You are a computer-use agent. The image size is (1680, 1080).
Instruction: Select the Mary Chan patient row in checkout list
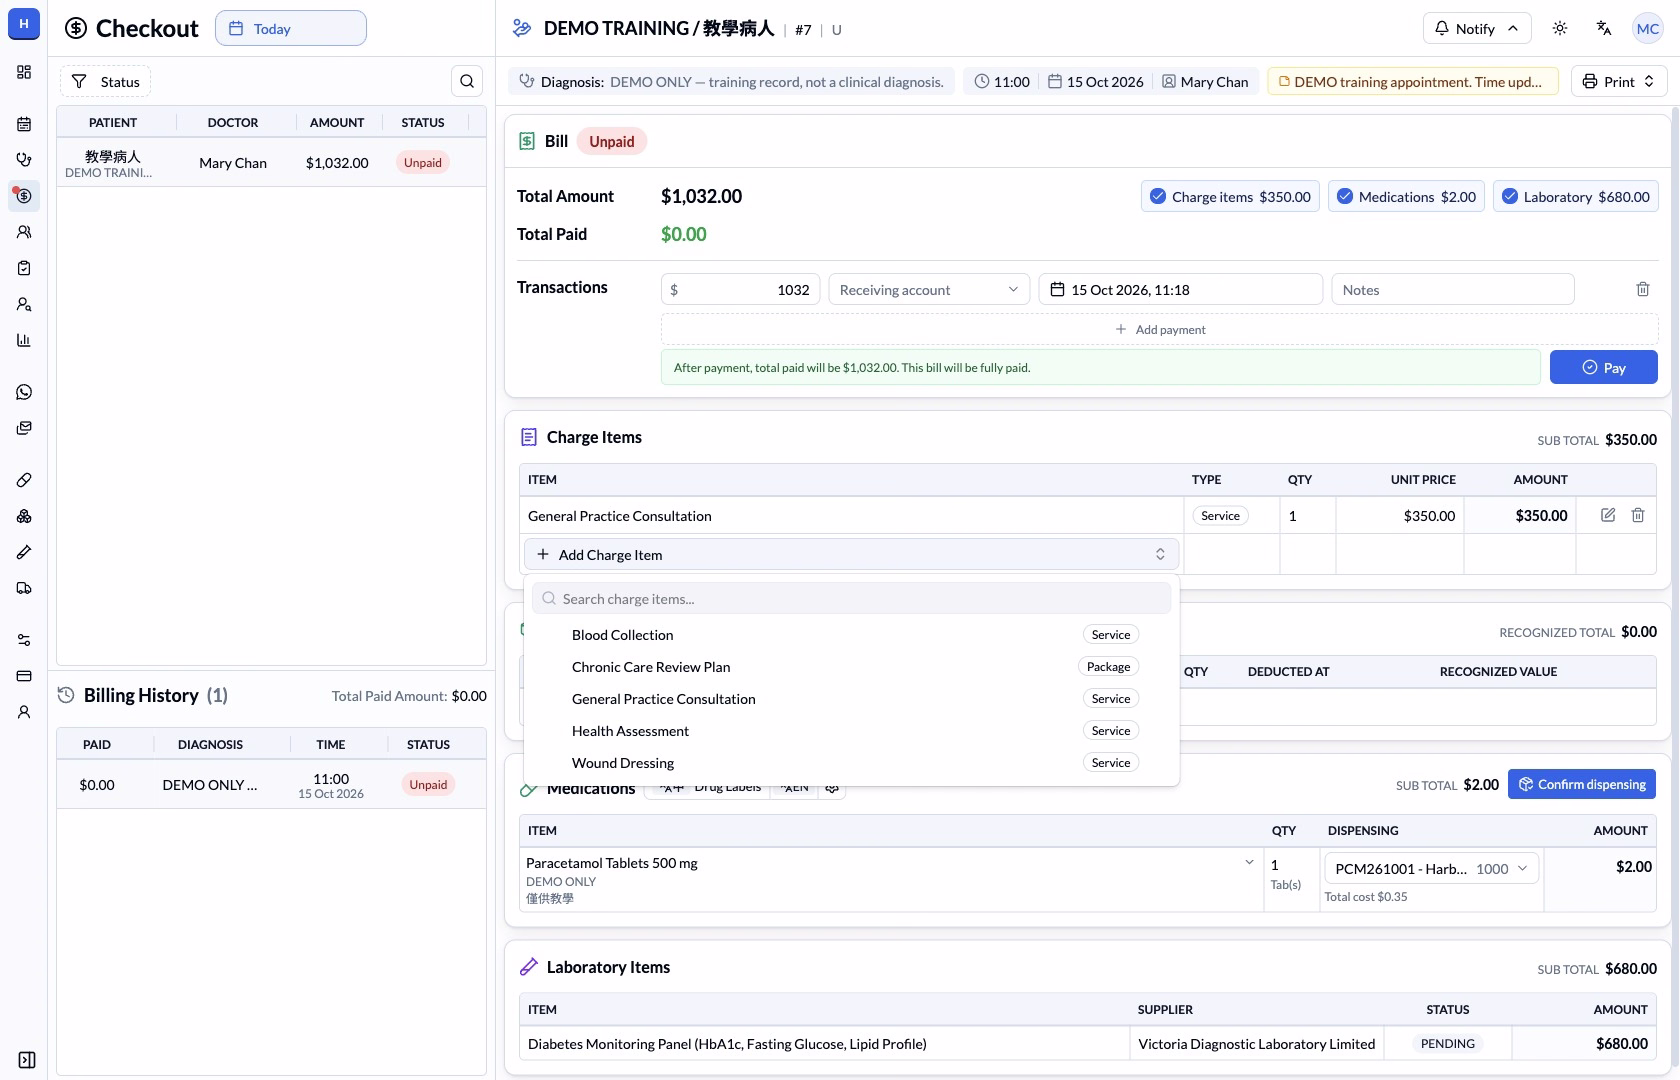271,162
